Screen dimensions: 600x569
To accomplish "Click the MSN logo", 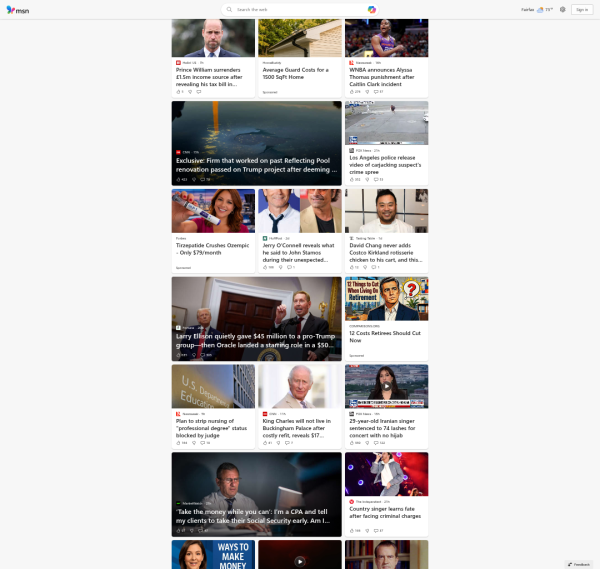I will pyautogui.click(x=18, y=10).
